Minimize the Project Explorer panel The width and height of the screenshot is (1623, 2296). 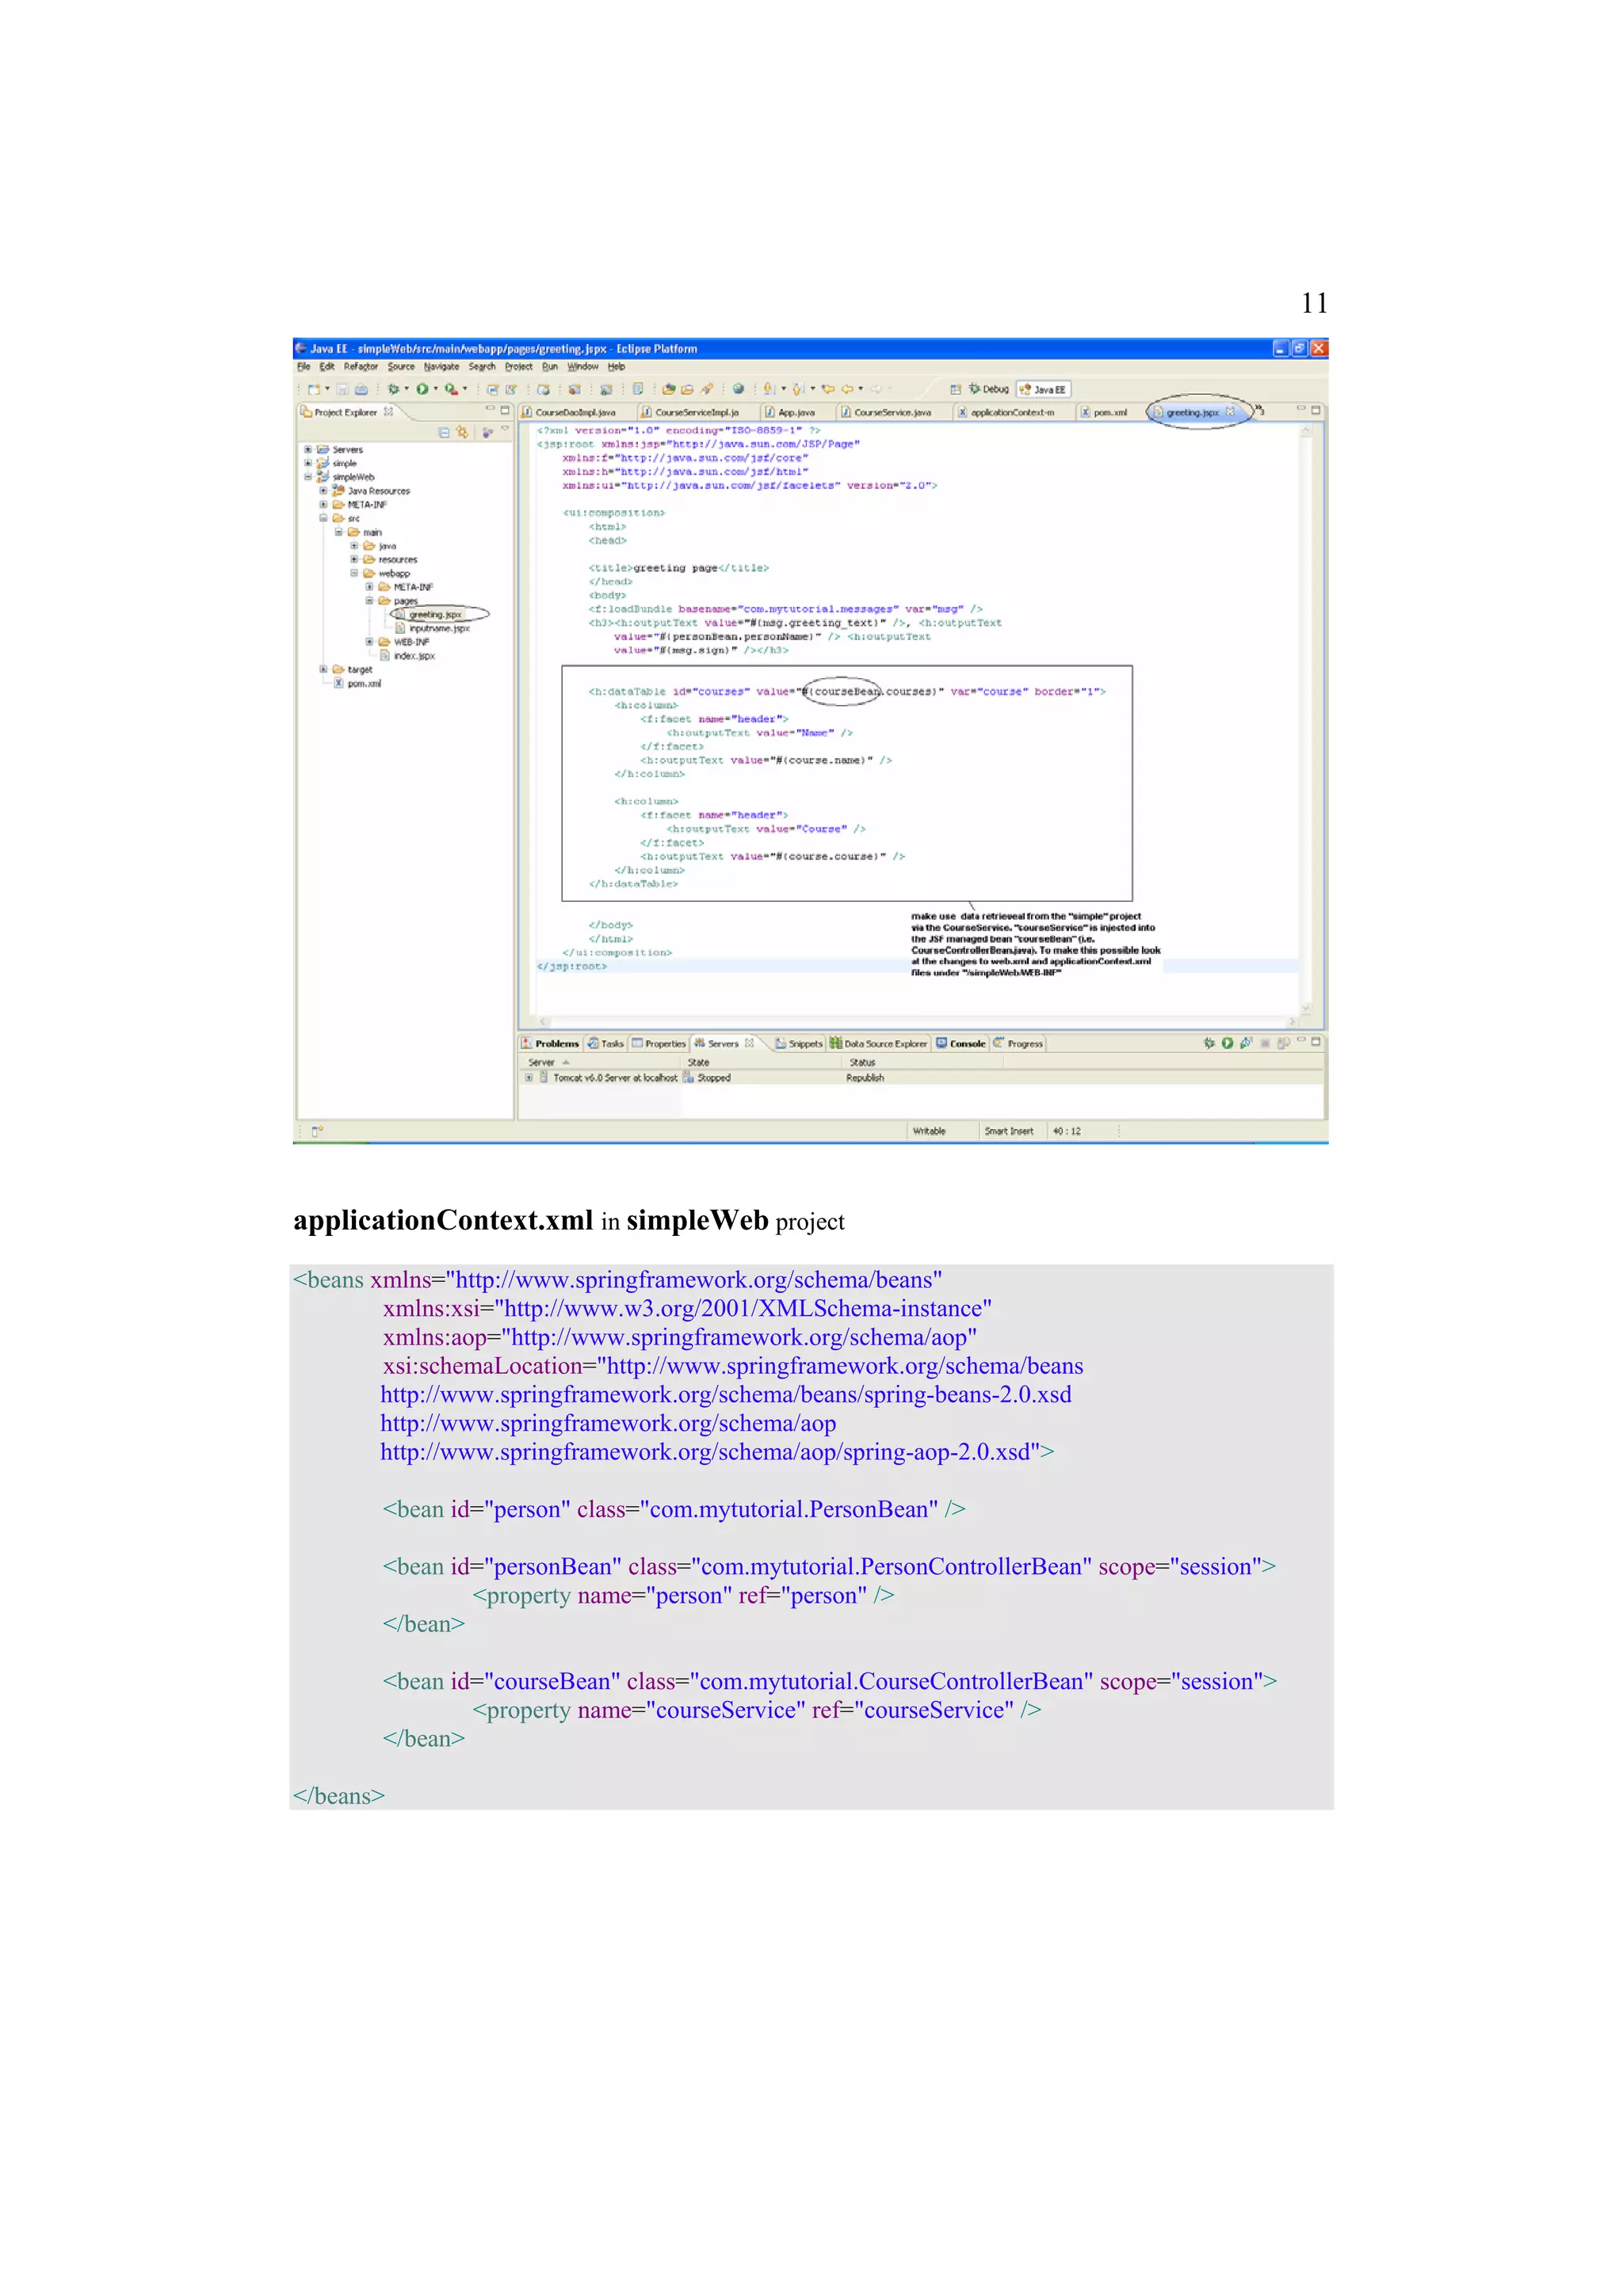(x=490, y=409)
